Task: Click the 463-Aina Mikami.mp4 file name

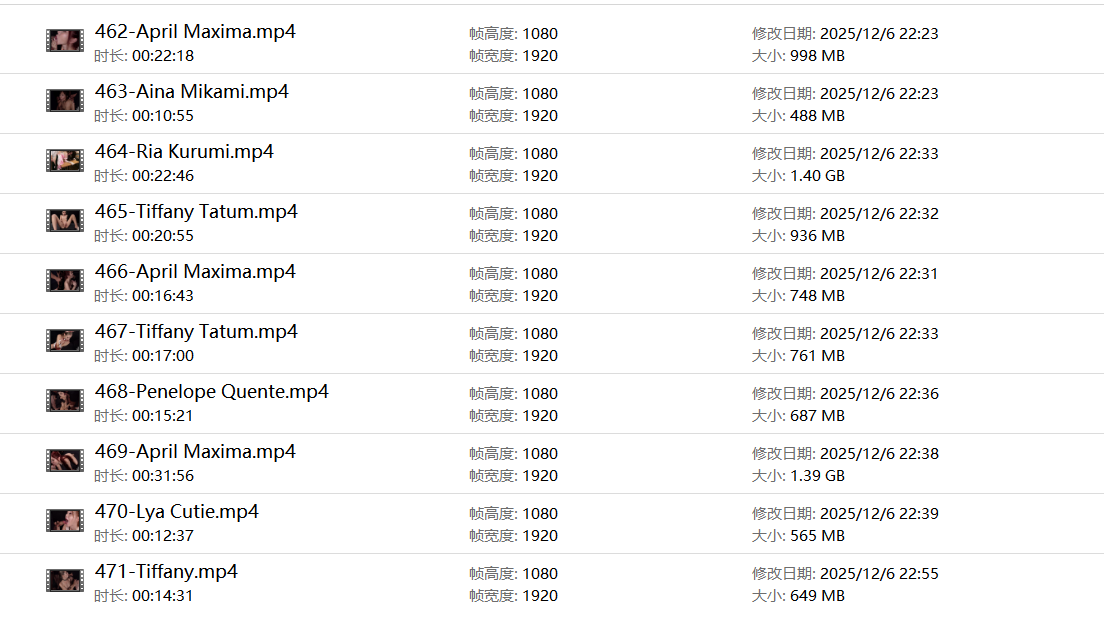Action: (x=192, y=92)
